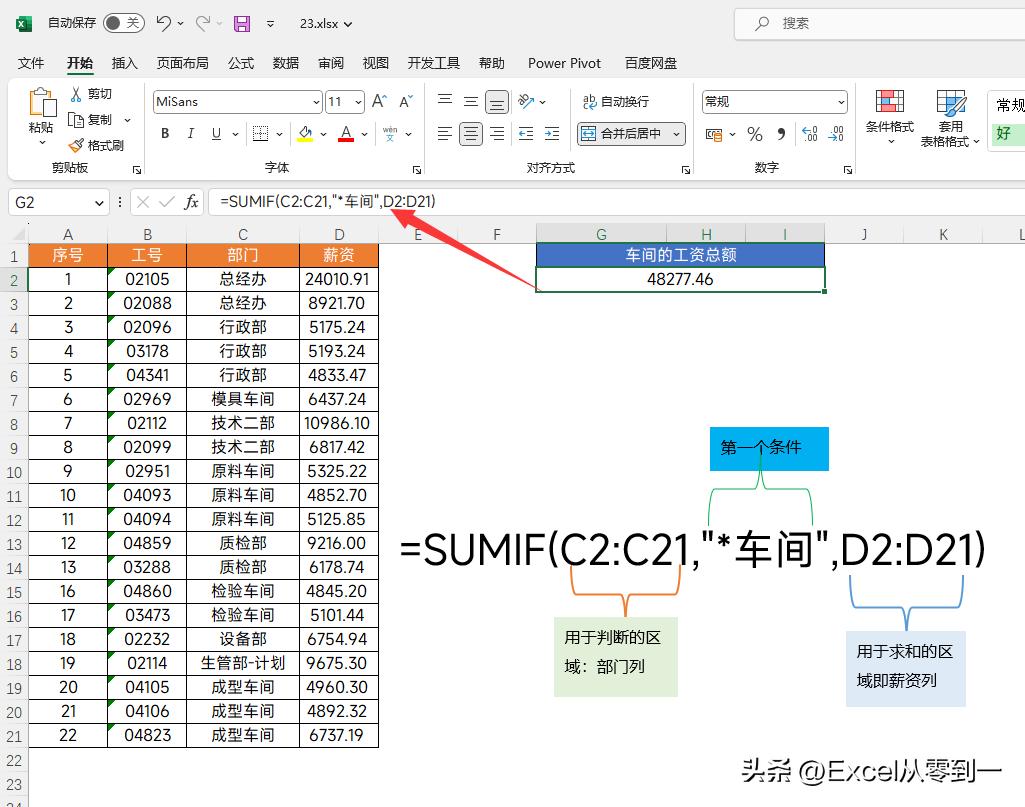Click the increase font size icon
The height and width of the screenshot is (807, 1025).
pyautogui.click(x=379, y=102)
